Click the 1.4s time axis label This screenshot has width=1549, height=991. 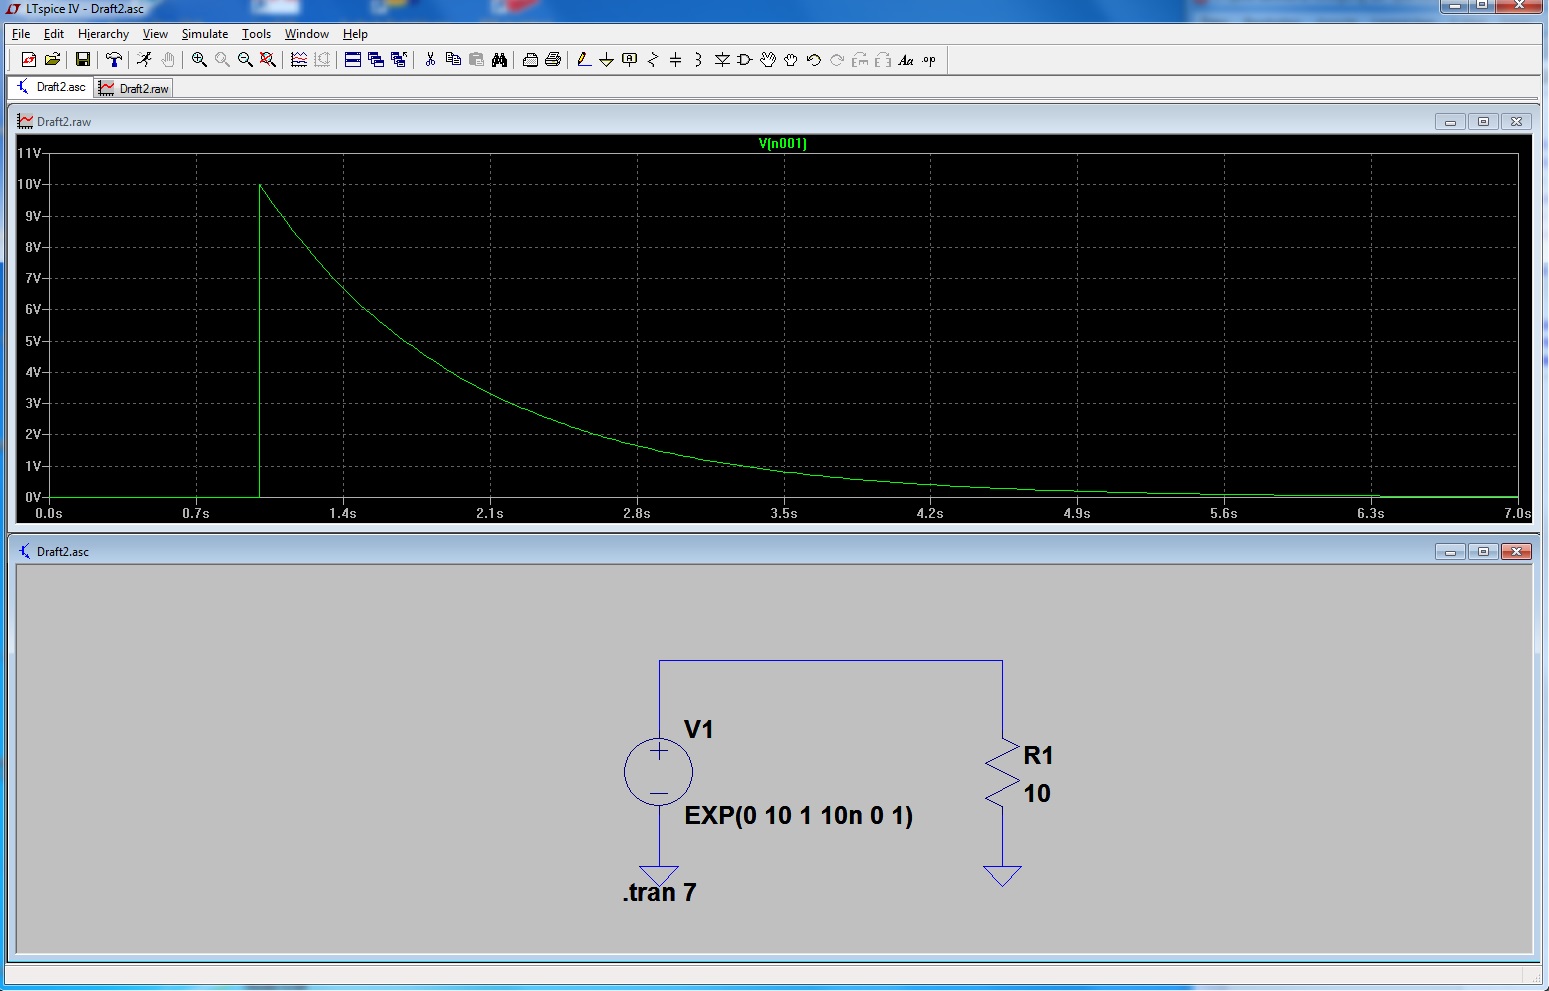(x=342, y=513)
